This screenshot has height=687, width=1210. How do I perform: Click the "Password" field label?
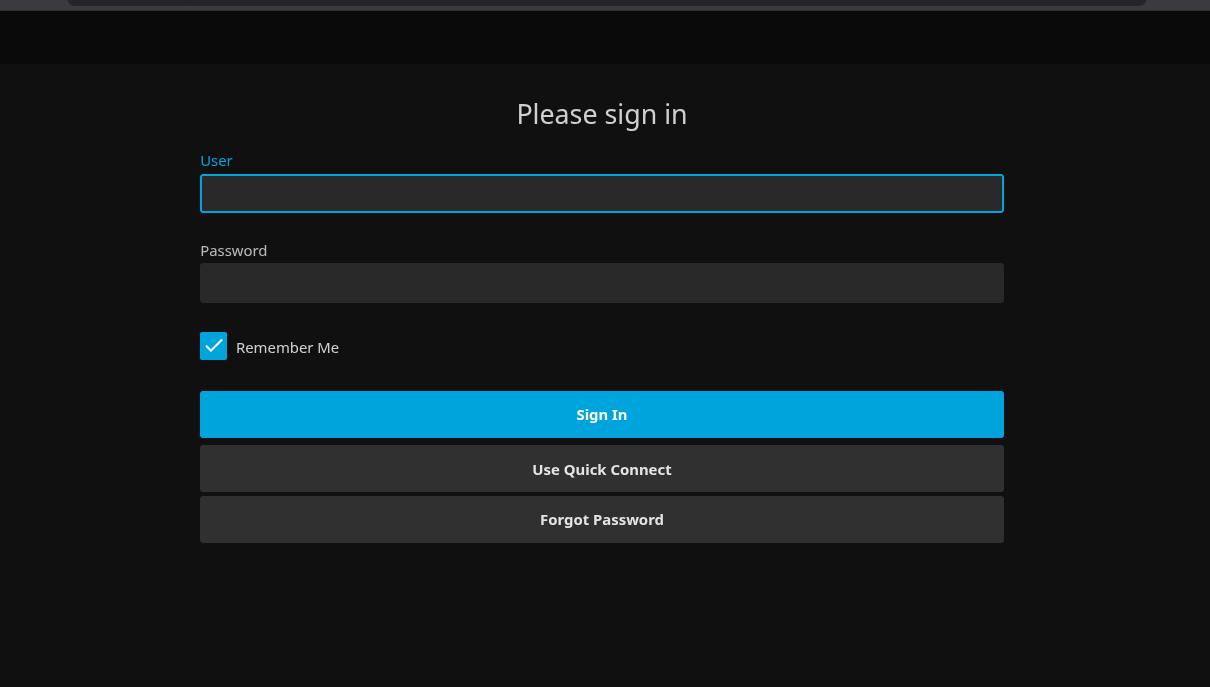233,251
